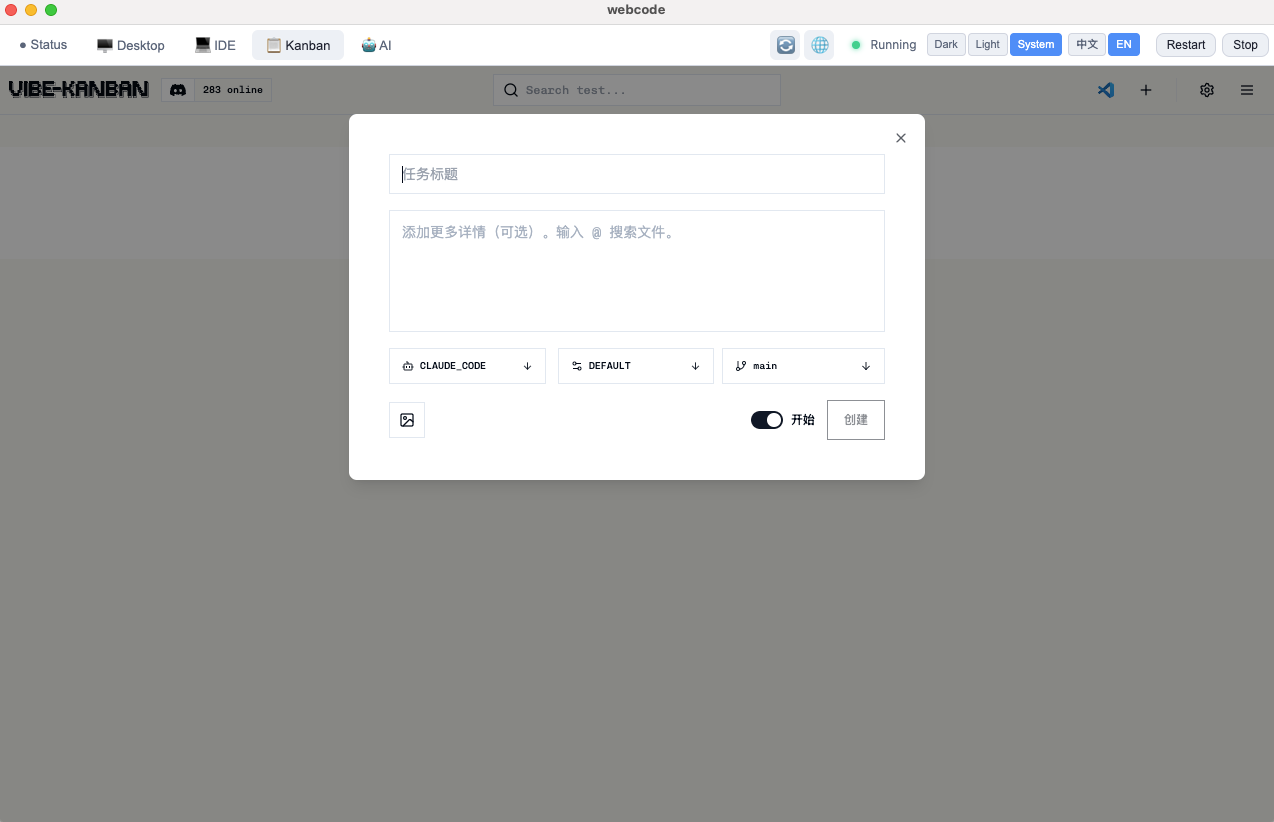Switch theme to Dark mode
1274x822 pixels.
pyautogui.click(x=945, y=44)
